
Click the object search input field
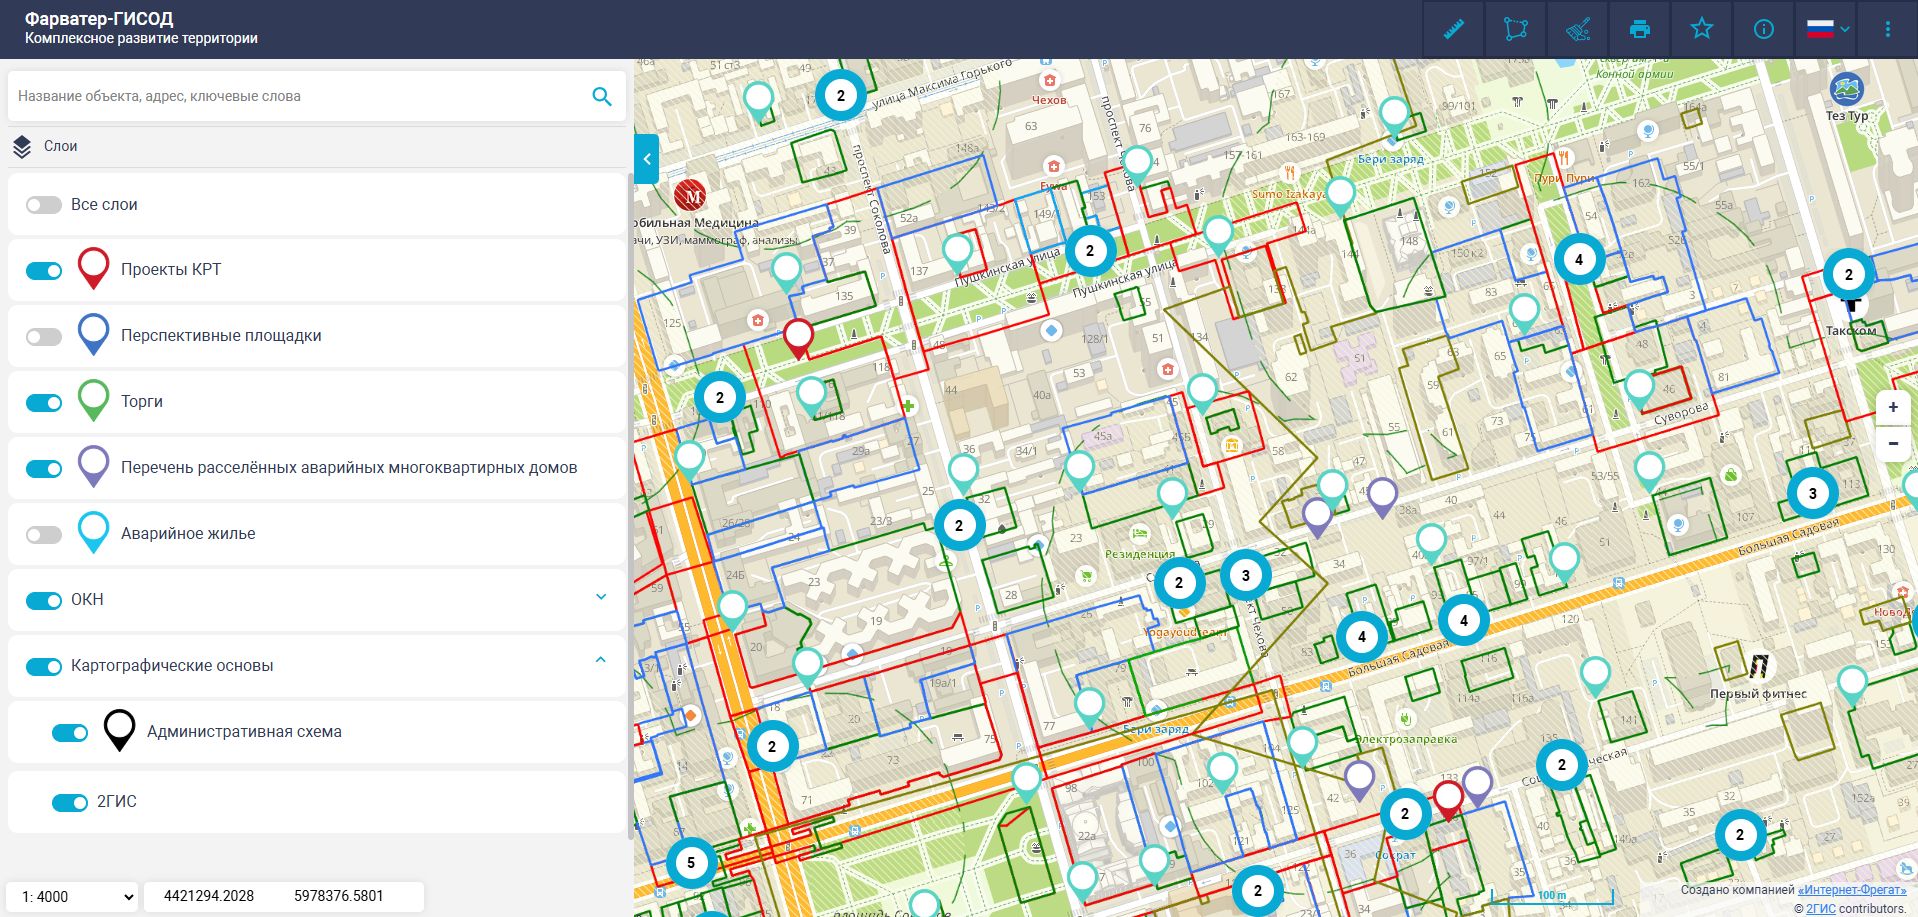coord(300,96)
